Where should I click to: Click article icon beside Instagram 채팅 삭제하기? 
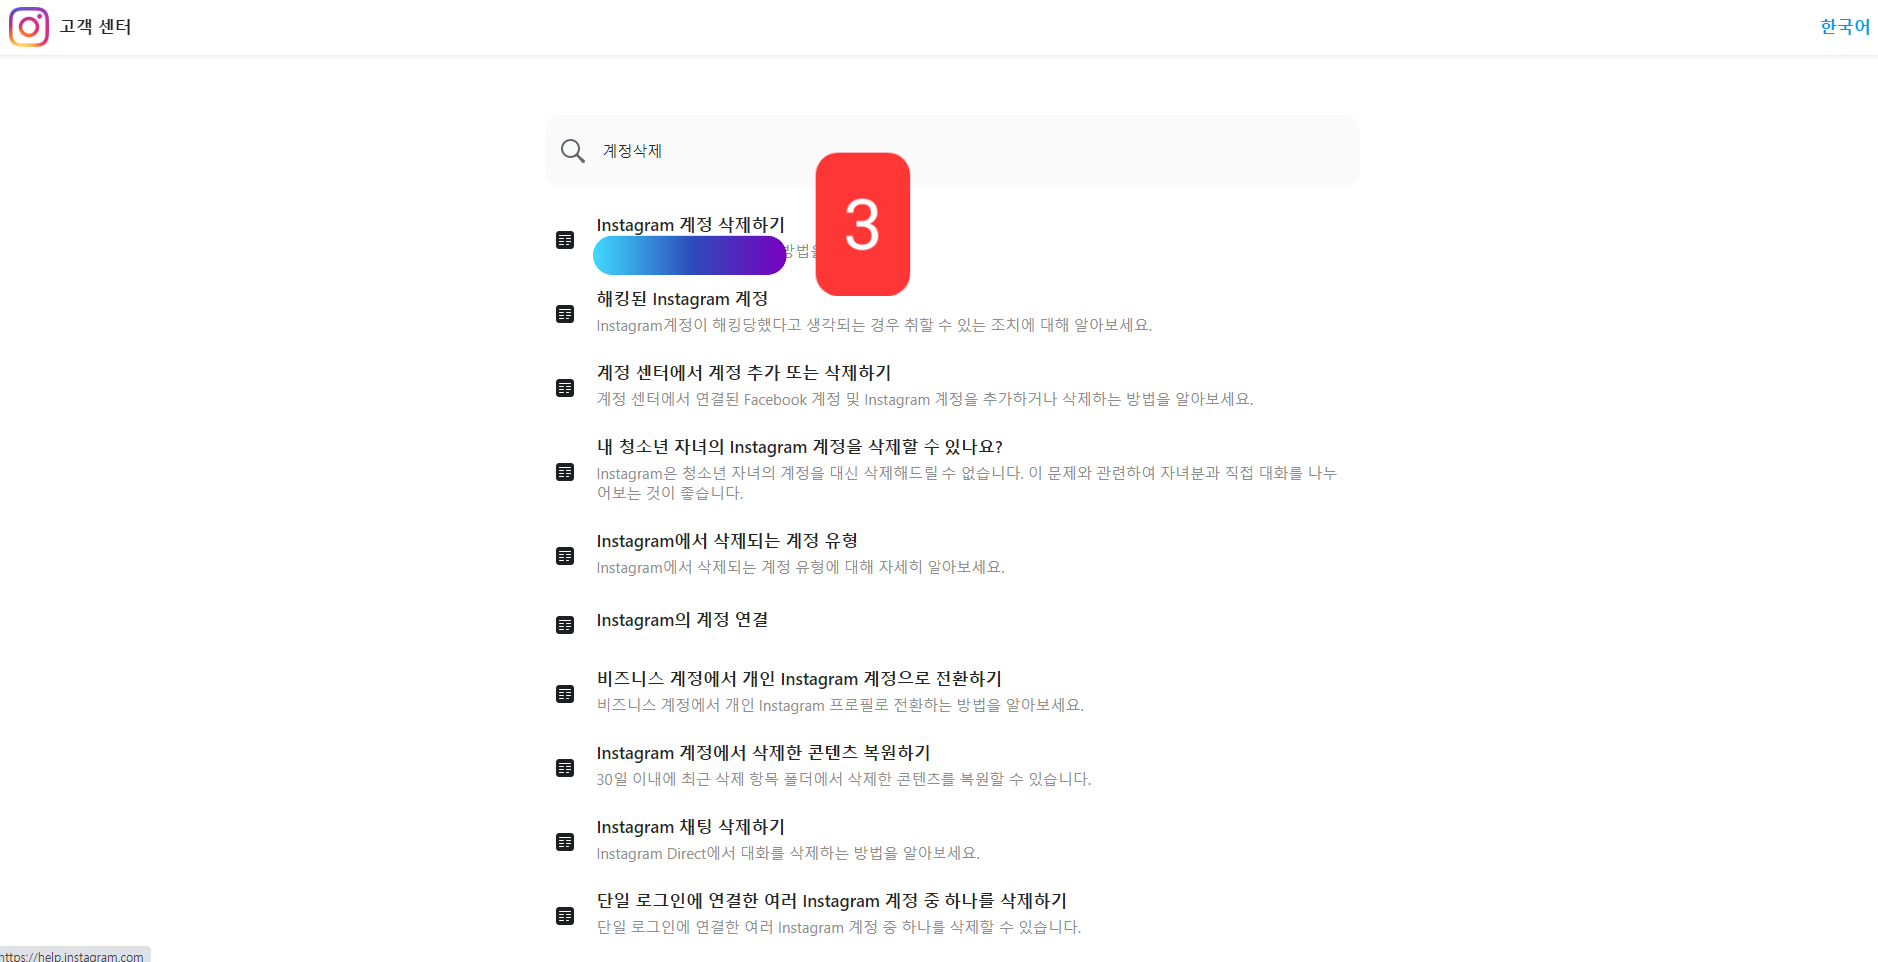pyautogui.click(x=565, y=842)
